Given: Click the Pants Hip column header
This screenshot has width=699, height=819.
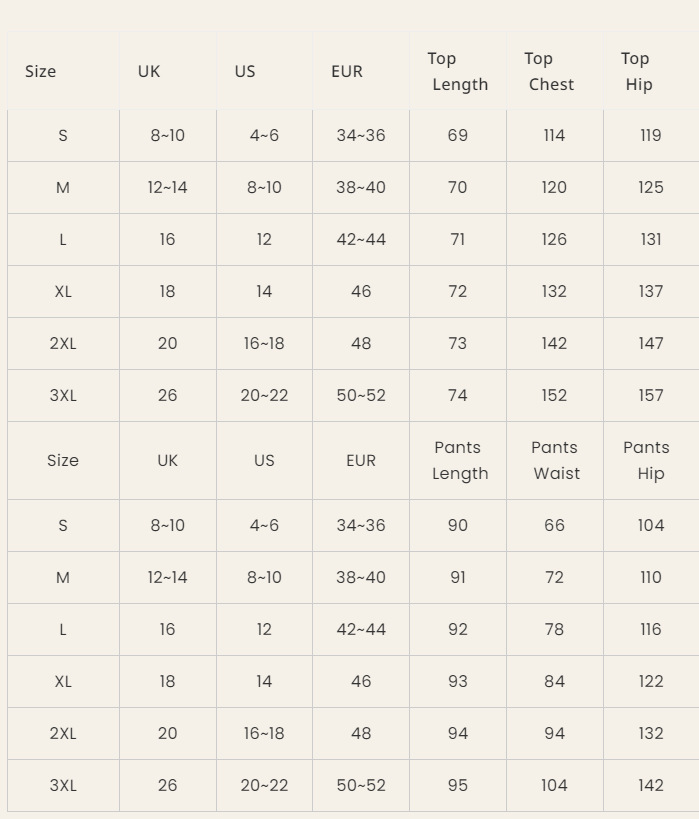Looking at the screenshot, I should pyautogui.click(x=647, y=460).
